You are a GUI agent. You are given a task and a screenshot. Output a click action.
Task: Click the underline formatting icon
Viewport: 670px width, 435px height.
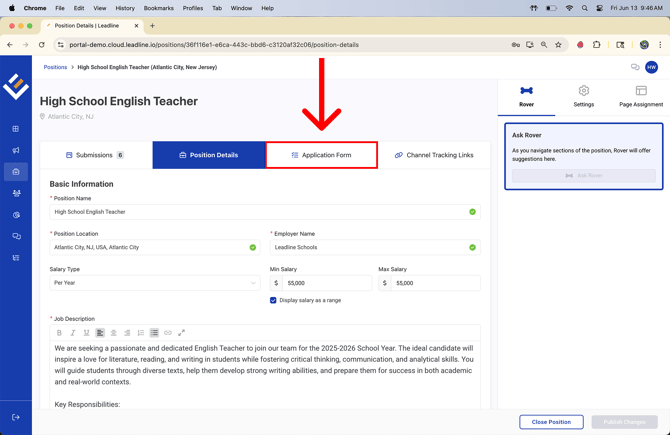86,333
